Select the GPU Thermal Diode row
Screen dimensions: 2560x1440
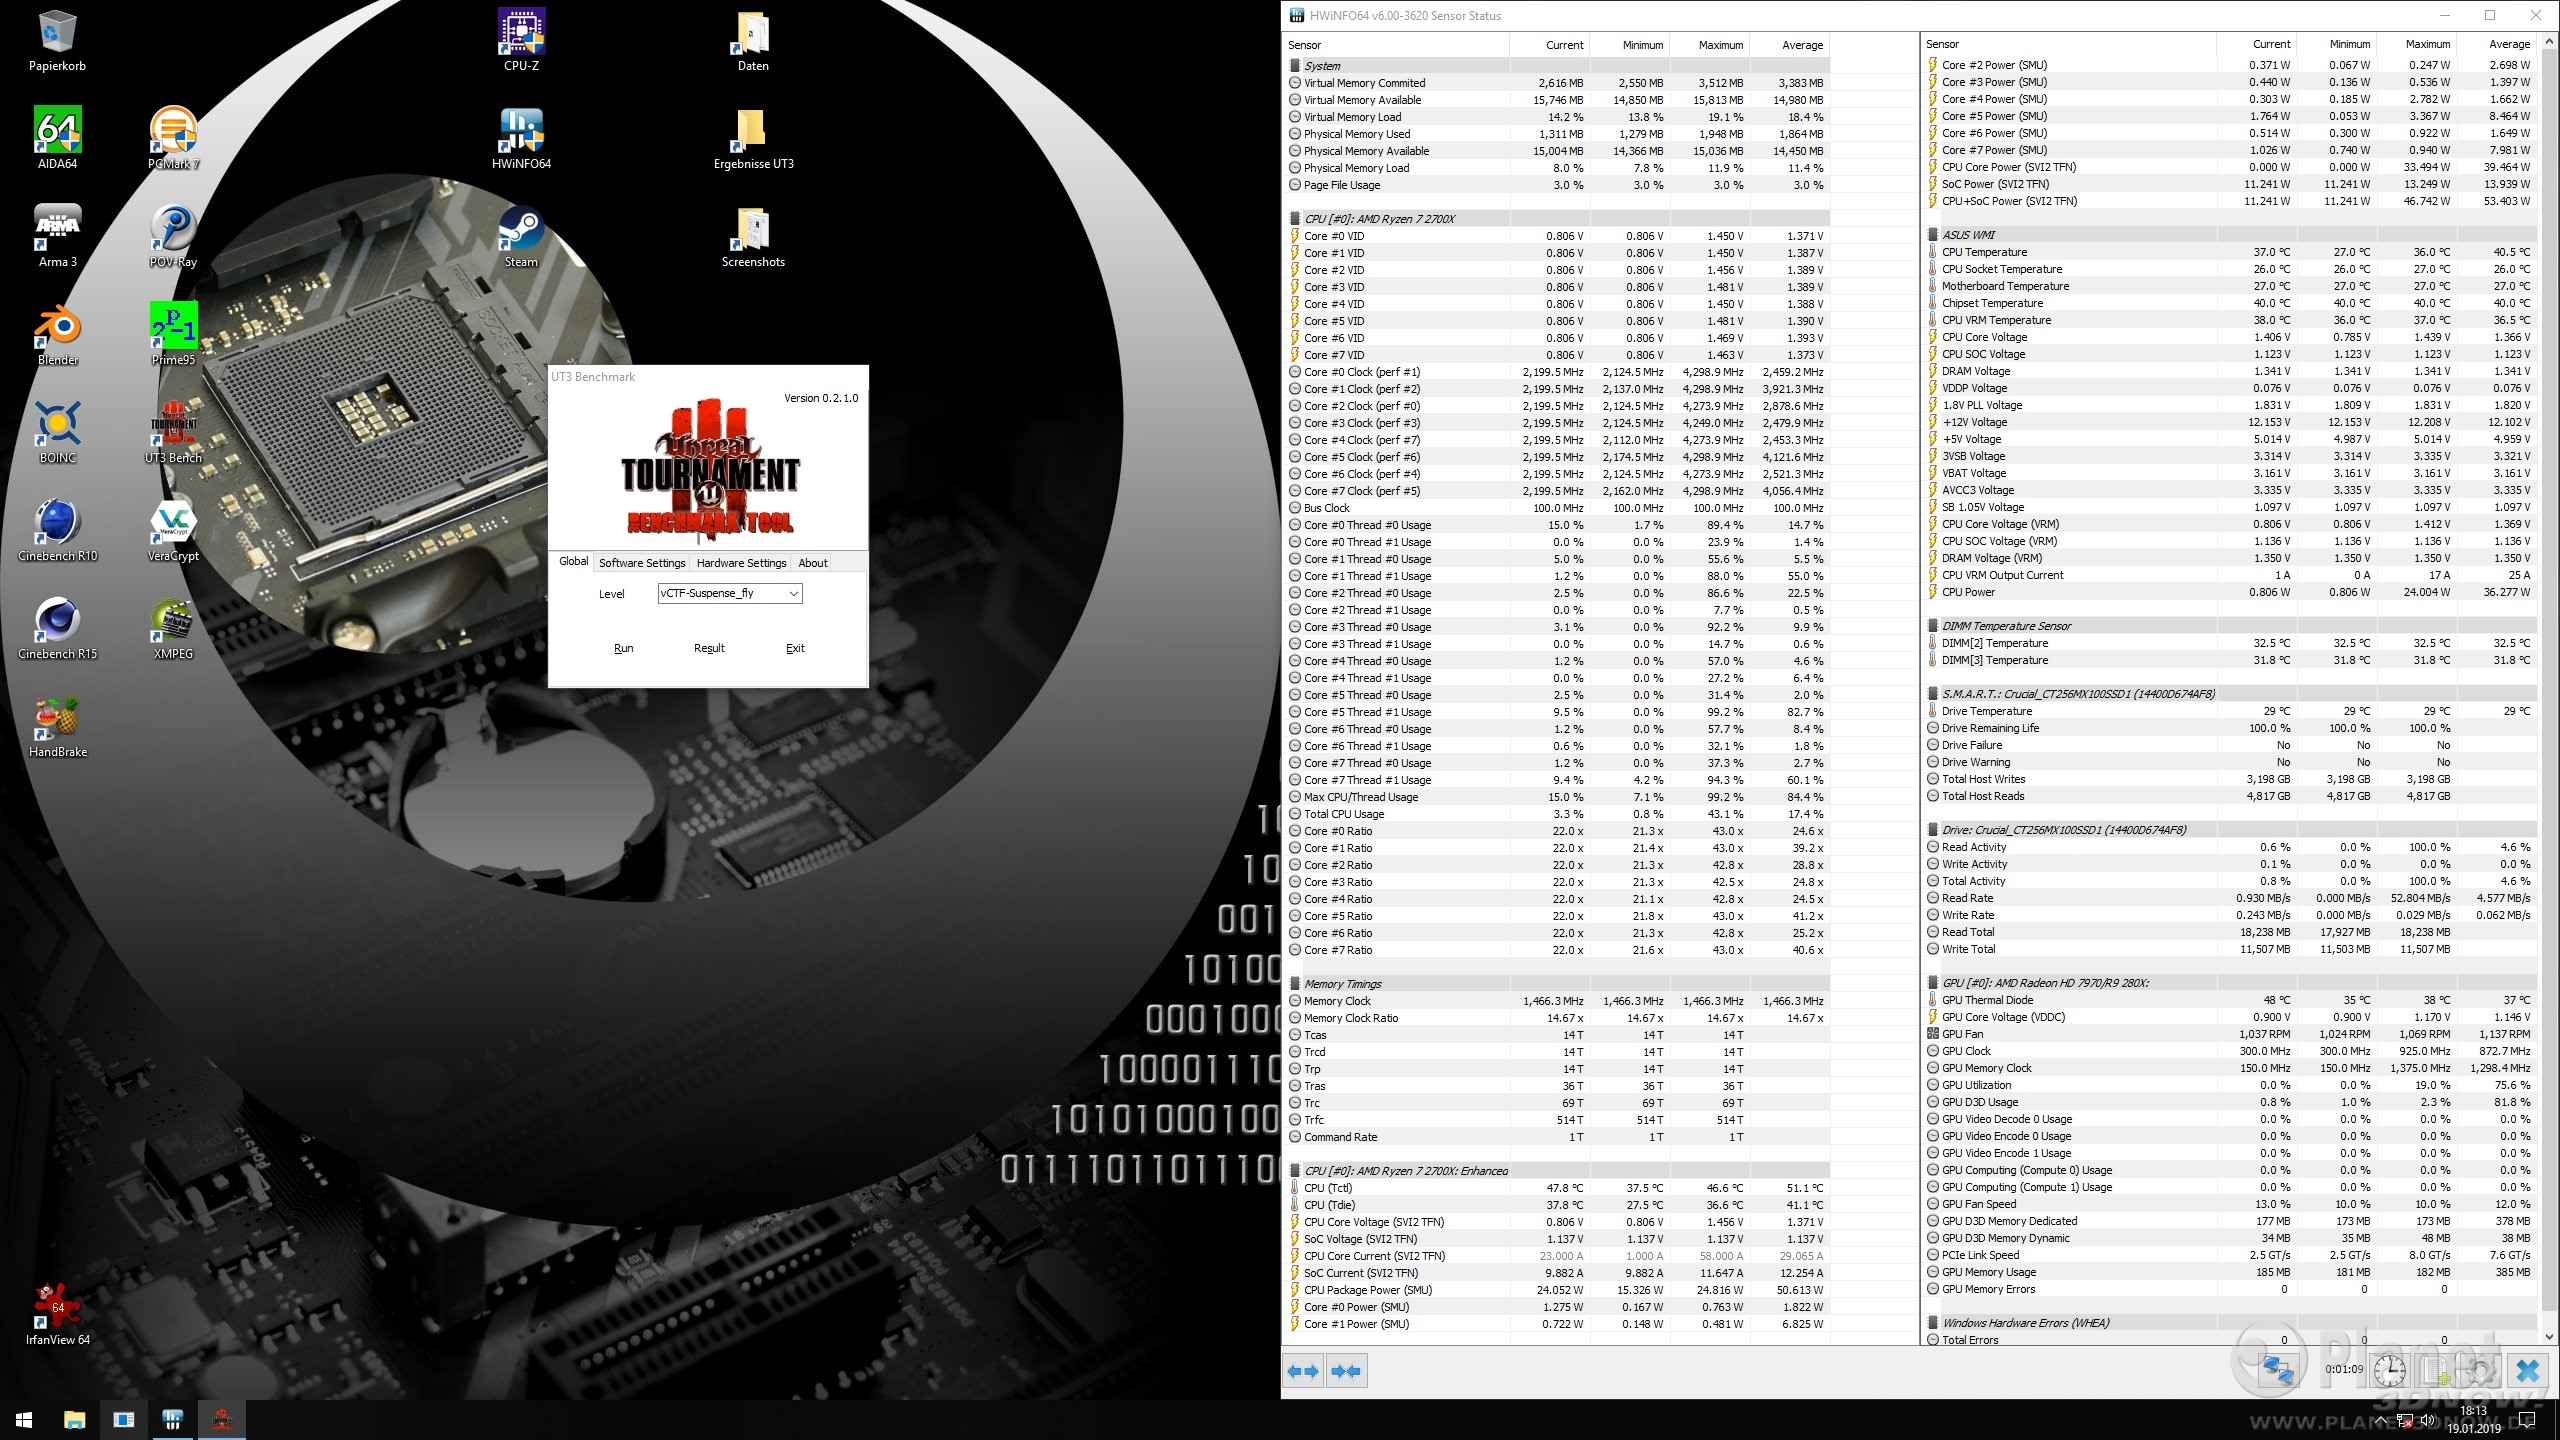click(x=2230, y=1000)
